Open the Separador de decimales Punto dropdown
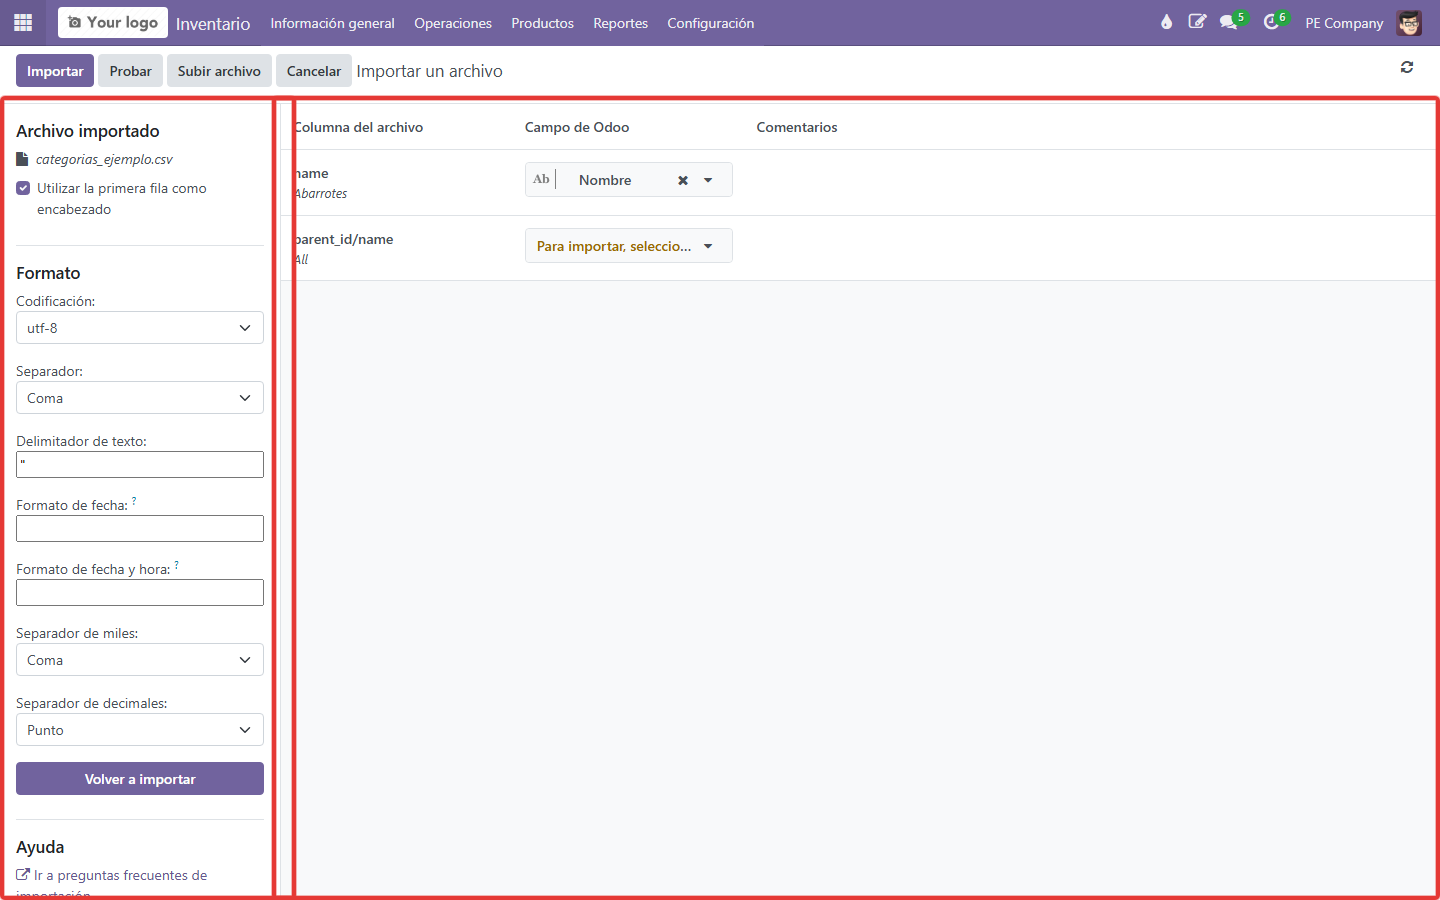Image resolution: width=1440 pixels, height=900 pixels. tap(140, 730)
